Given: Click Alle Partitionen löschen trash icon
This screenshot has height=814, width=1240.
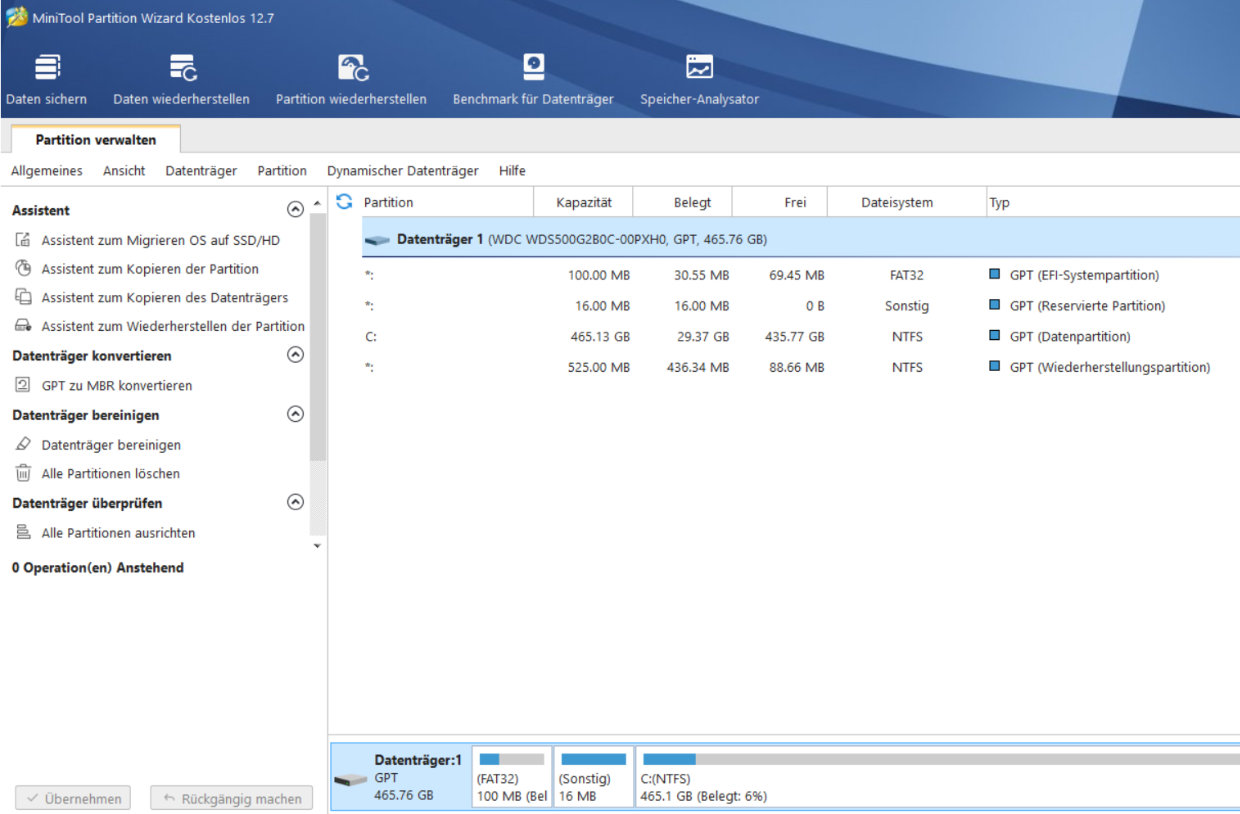Looking at the screenshot, I should point(23,473).
